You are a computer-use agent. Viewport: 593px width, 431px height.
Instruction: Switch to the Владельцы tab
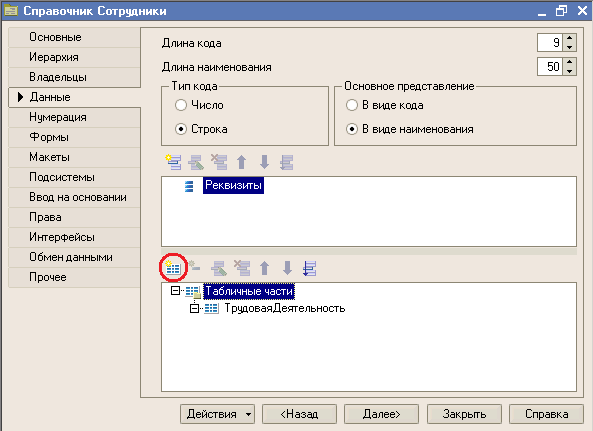click(74, 77)
